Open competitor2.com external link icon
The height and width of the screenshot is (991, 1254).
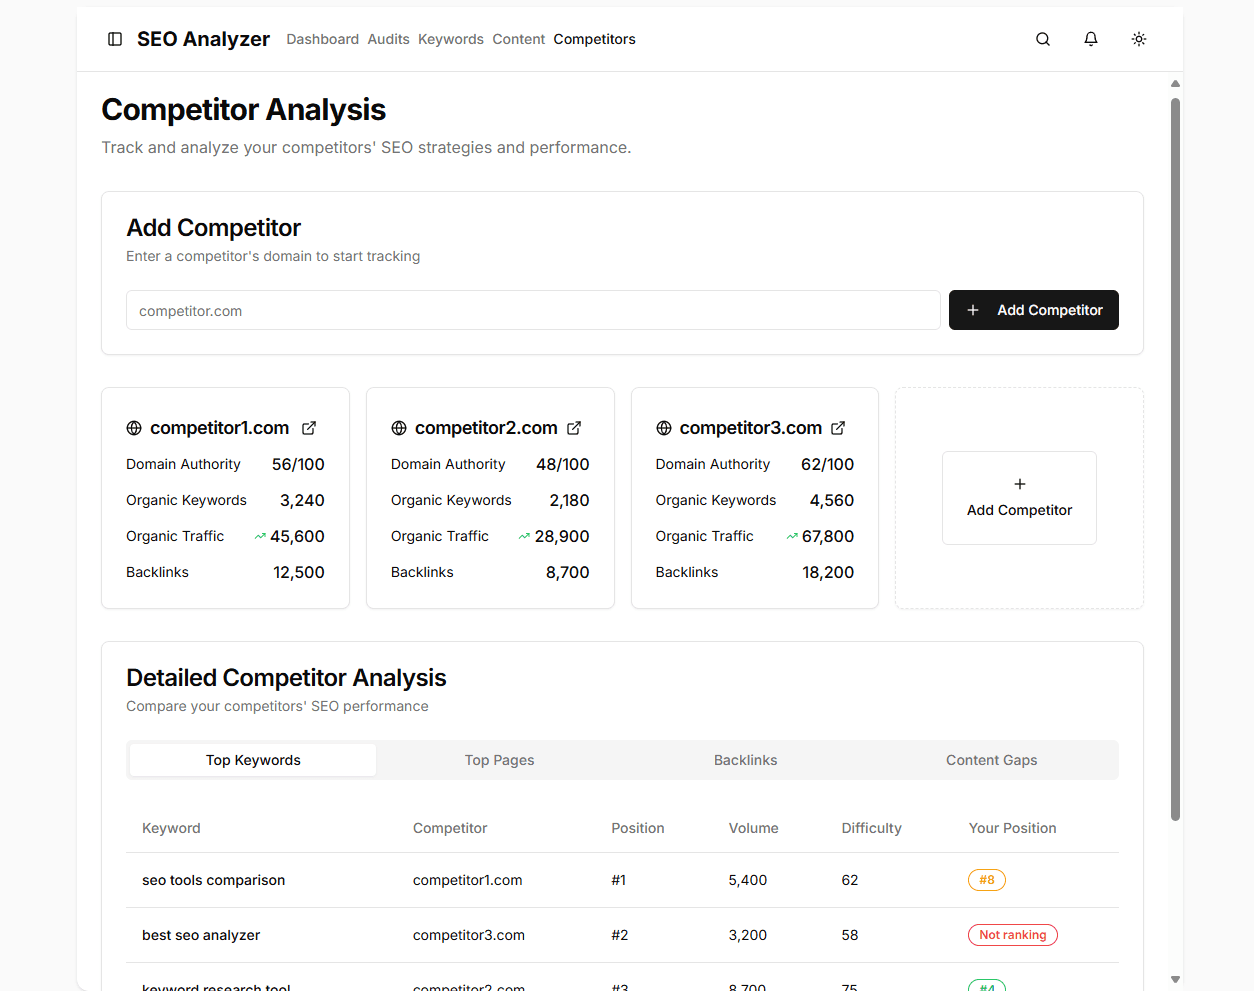(574, 428)
